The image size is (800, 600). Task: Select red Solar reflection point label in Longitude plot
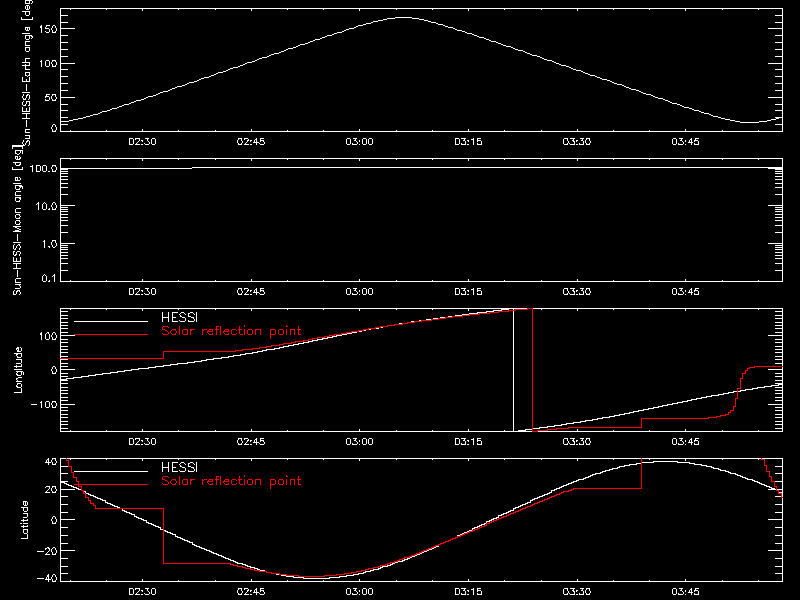point(231,331)
